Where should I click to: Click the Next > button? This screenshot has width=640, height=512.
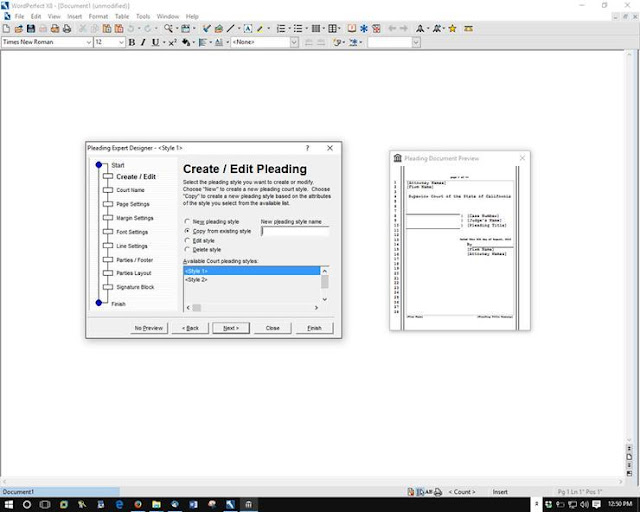[231, 328]
